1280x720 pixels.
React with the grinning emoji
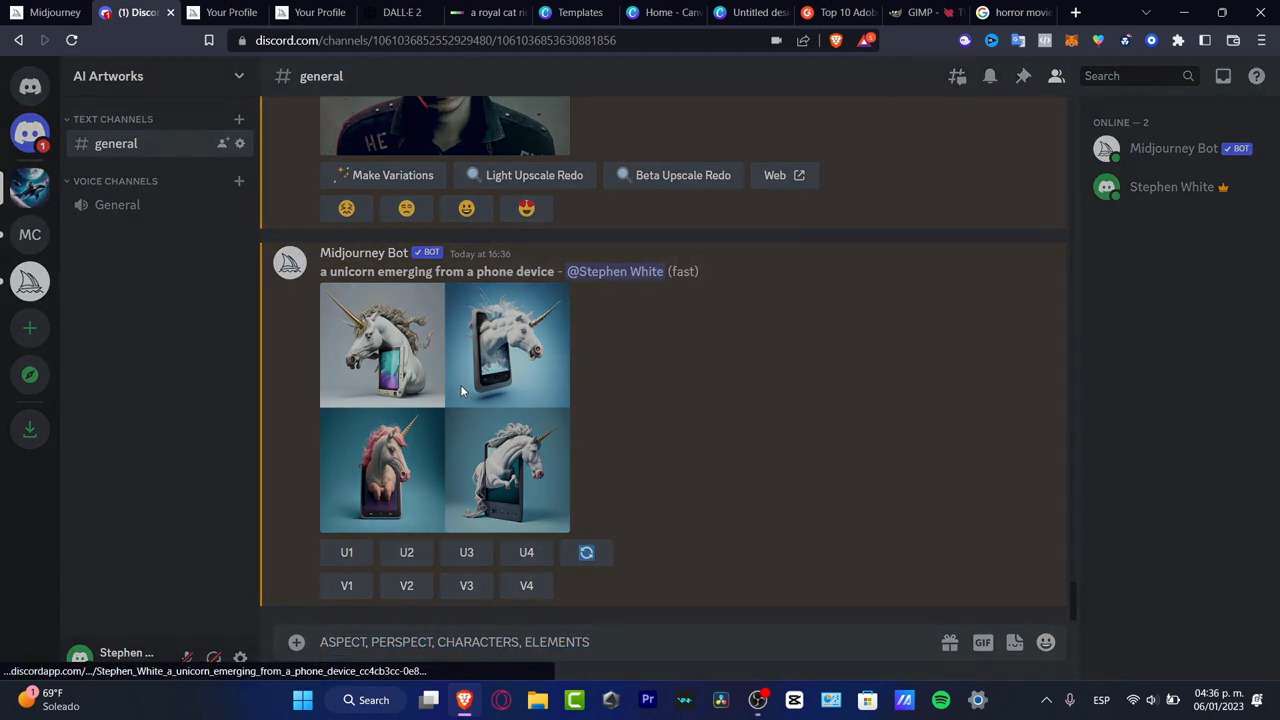pyautogui.click(x=467, y=208)
